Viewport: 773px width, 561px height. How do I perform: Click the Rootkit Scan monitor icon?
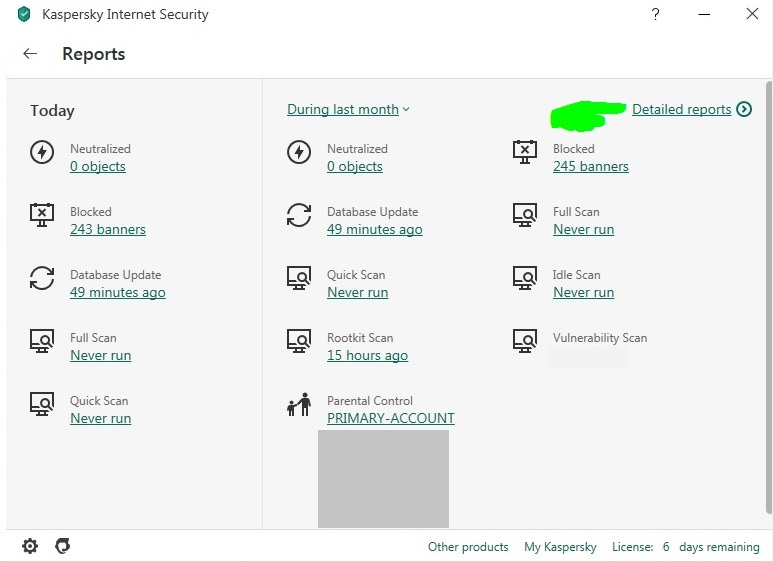pyautogui.click(x=299, y=341)
